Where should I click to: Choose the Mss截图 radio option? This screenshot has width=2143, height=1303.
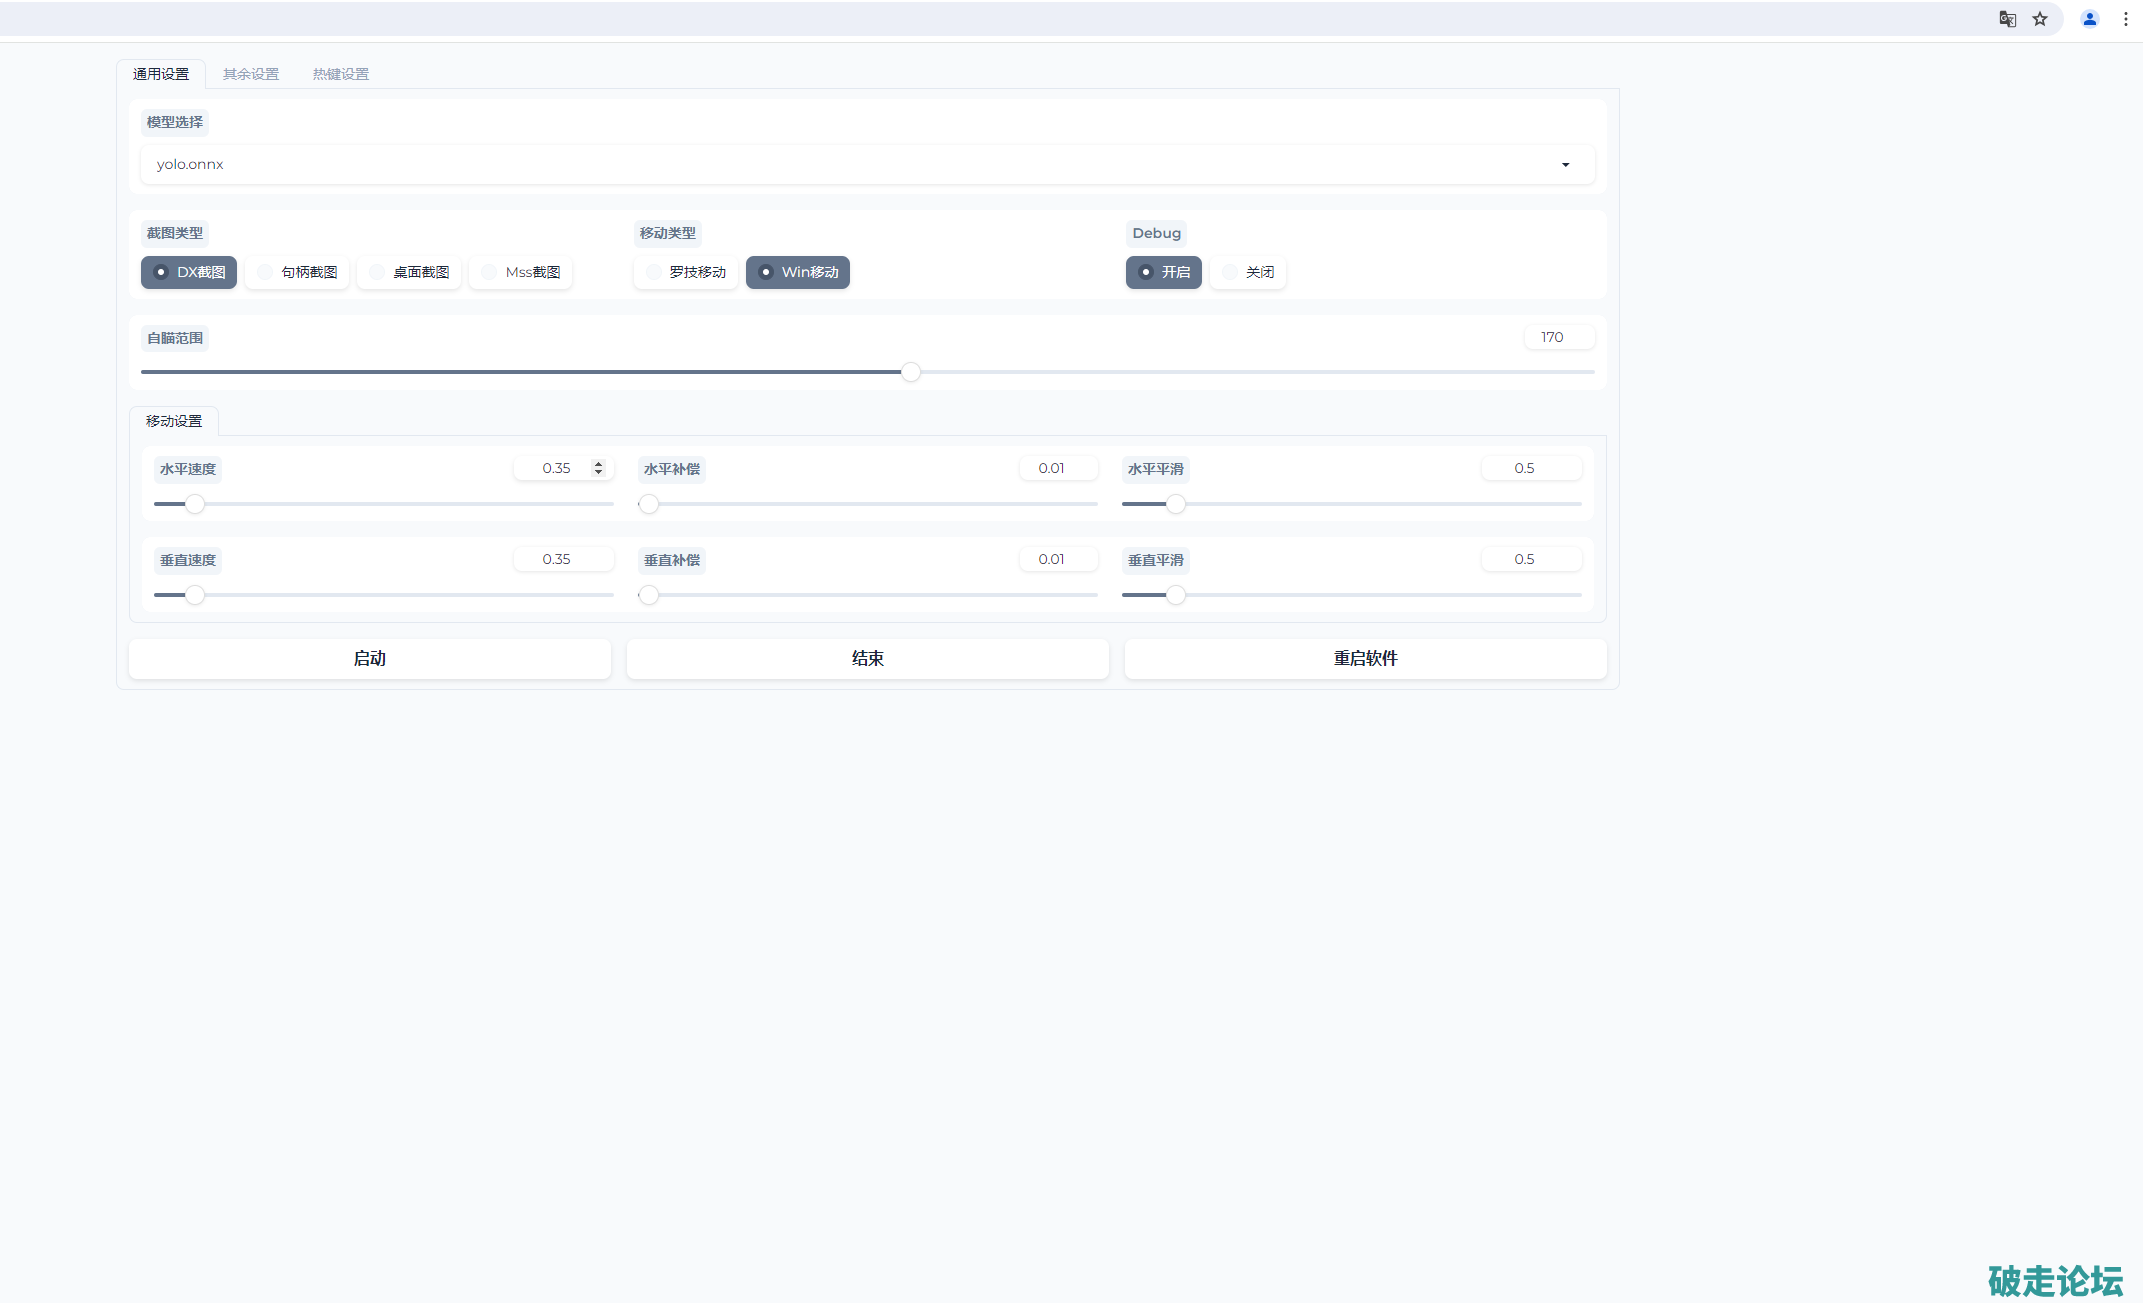click(x=521, y=272)
